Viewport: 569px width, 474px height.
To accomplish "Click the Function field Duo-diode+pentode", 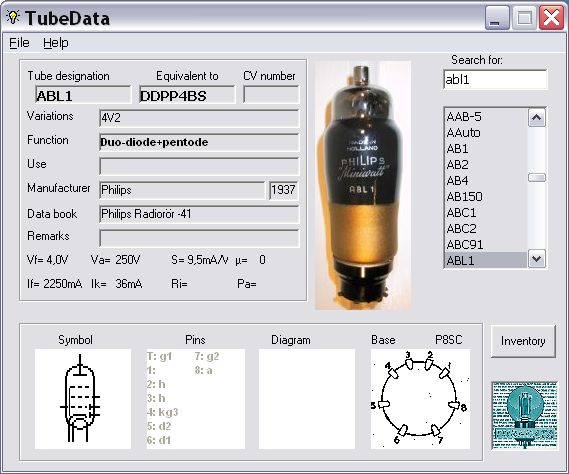I will (x=199, y=142).
